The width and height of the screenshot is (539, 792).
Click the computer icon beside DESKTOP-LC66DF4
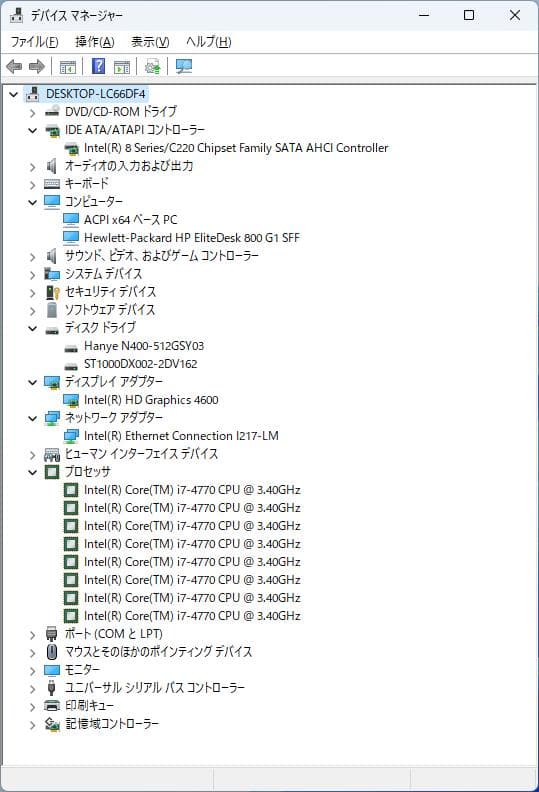click(33, 94)
